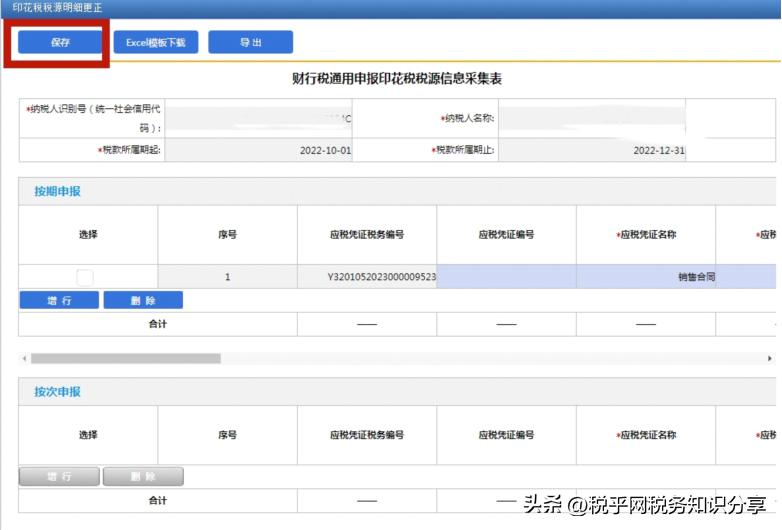The height and width of the screenshot is (530, 782).
Task: Click 删除 under 按期申报 table
Action: pos(143,300)
